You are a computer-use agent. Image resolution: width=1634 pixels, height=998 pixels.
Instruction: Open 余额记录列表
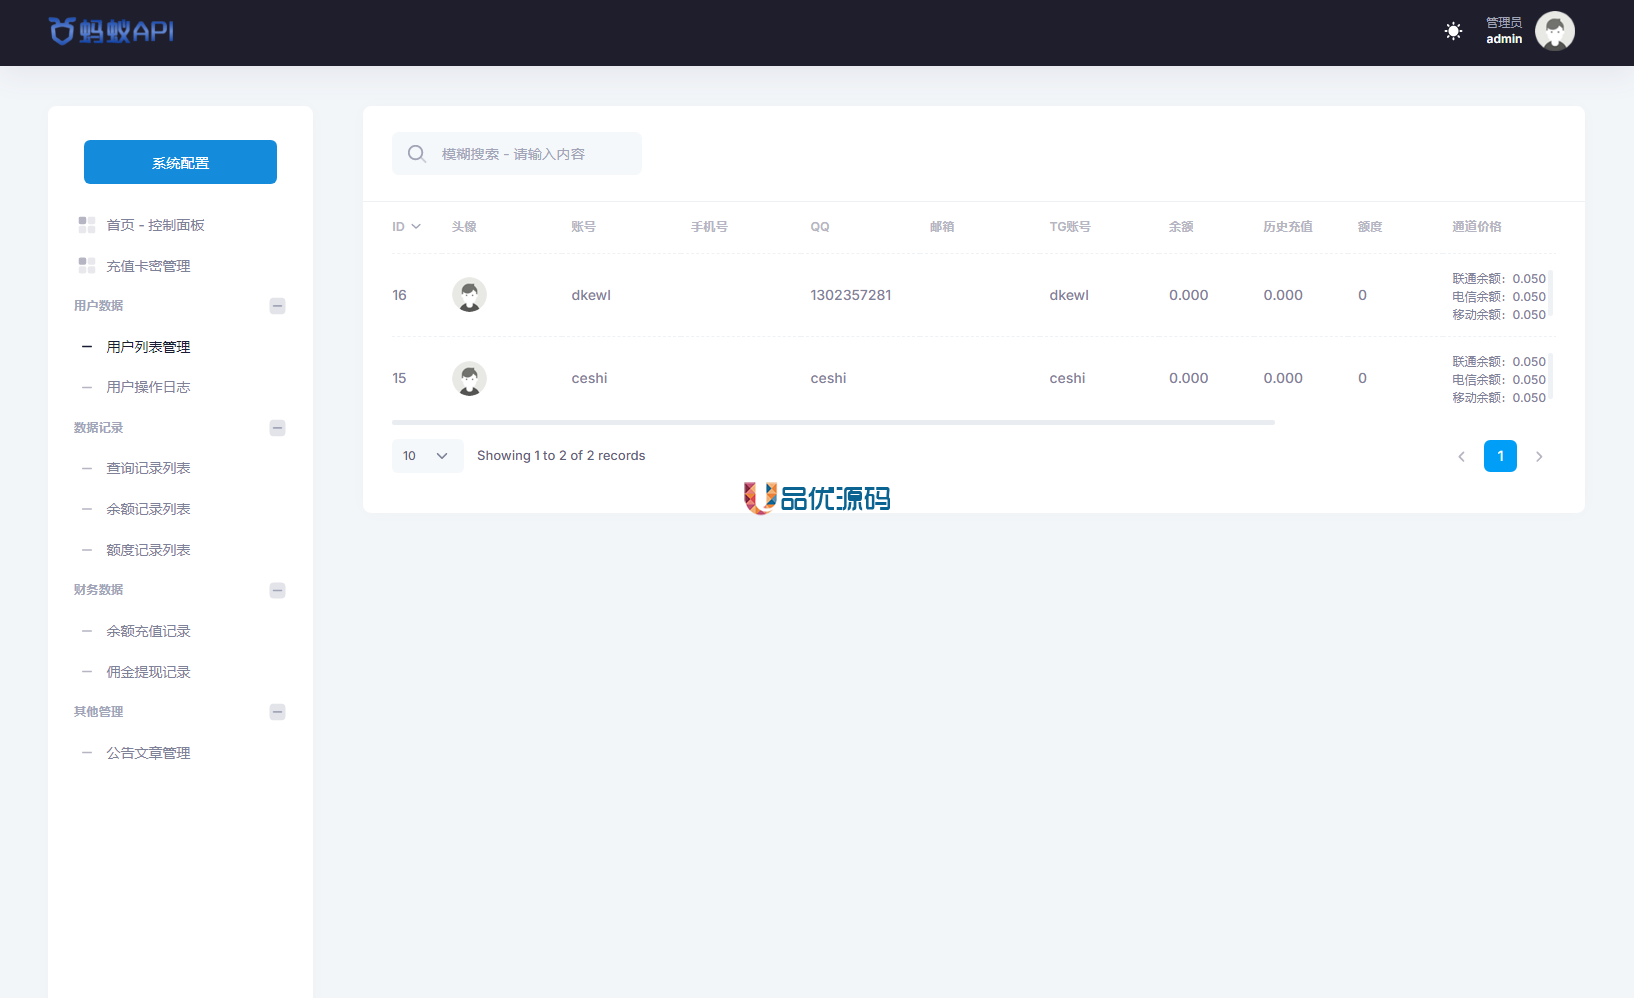point(148,509)
